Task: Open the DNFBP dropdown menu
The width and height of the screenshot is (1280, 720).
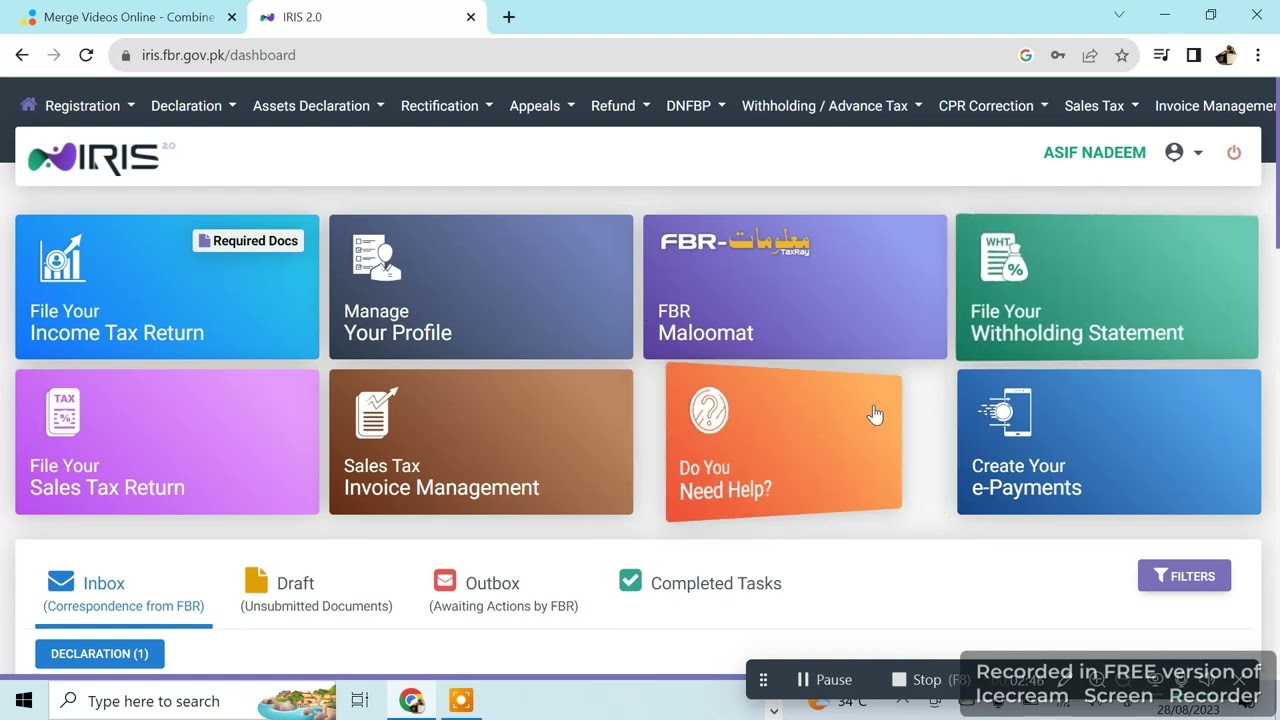Action: click(x=696, y=105)
